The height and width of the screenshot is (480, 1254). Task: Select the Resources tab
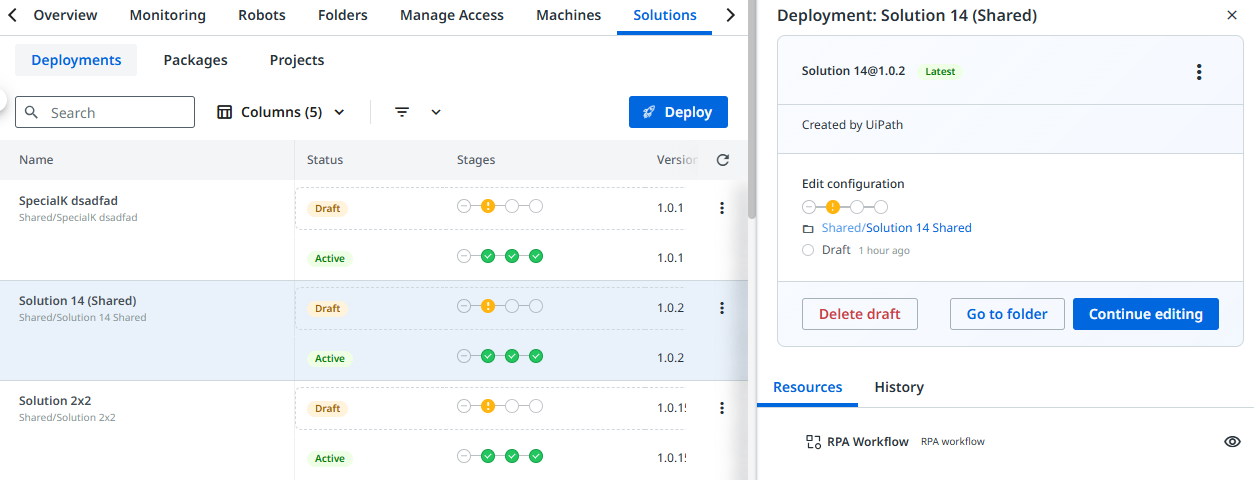808,387
